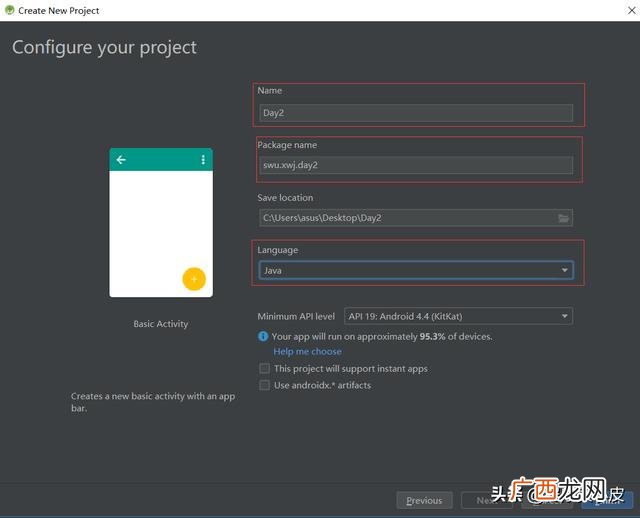Click the Configure your project heading
Viewport: 640px width, 518px height.
pyautogui.click(x=104, y=48)
